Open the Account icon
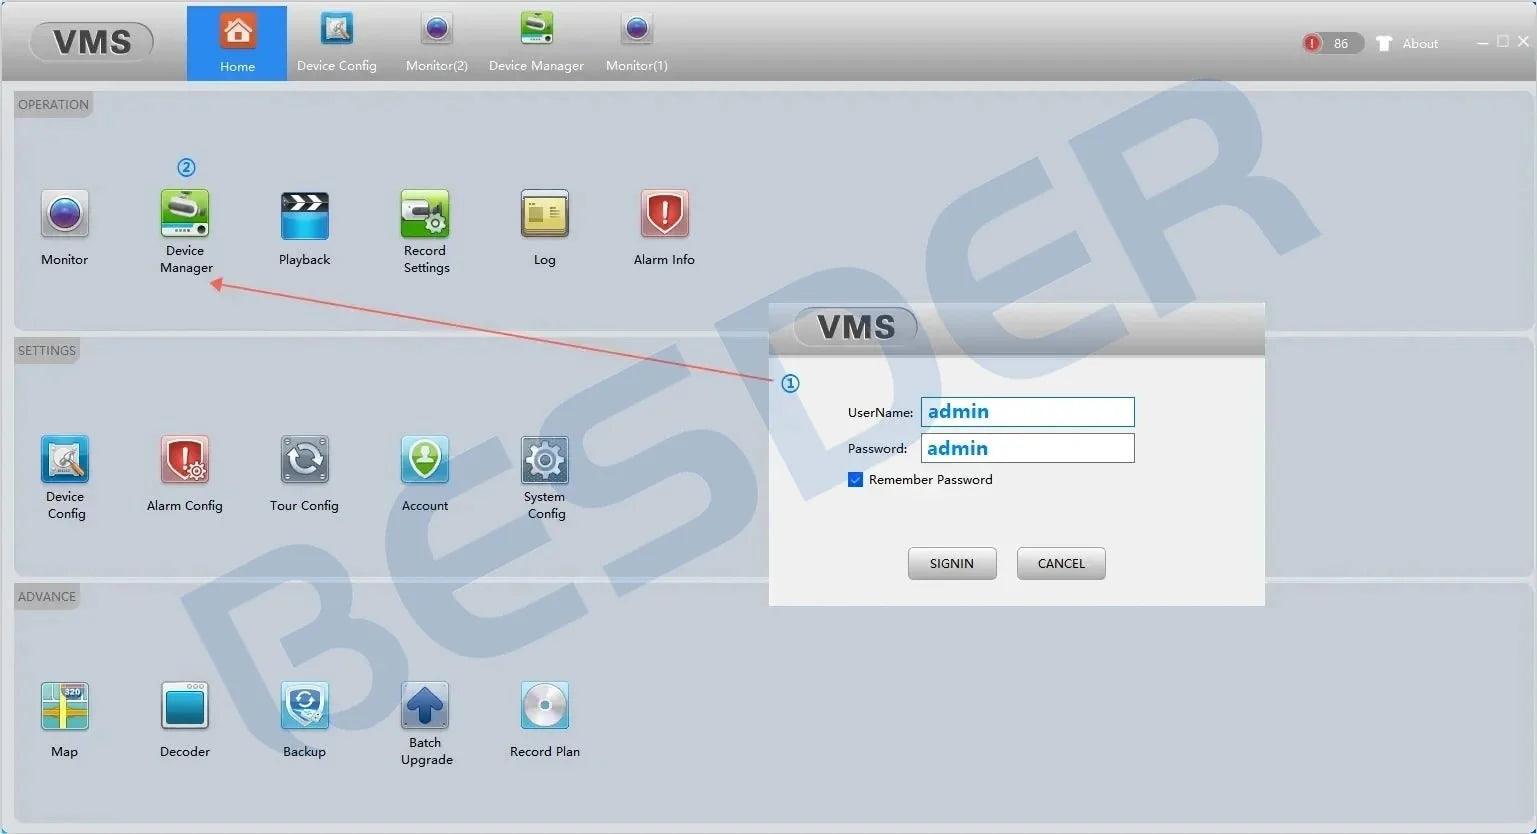1537x834 pixels. click(x=425, y=459)
